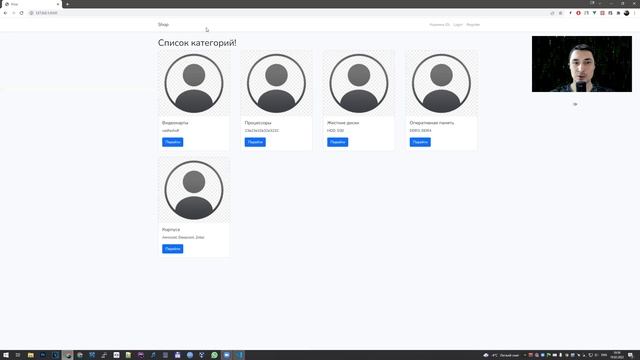Viewport: 640px width, 360px height.
Task: Open the browser profile avatar
Action: pos(627,13)
